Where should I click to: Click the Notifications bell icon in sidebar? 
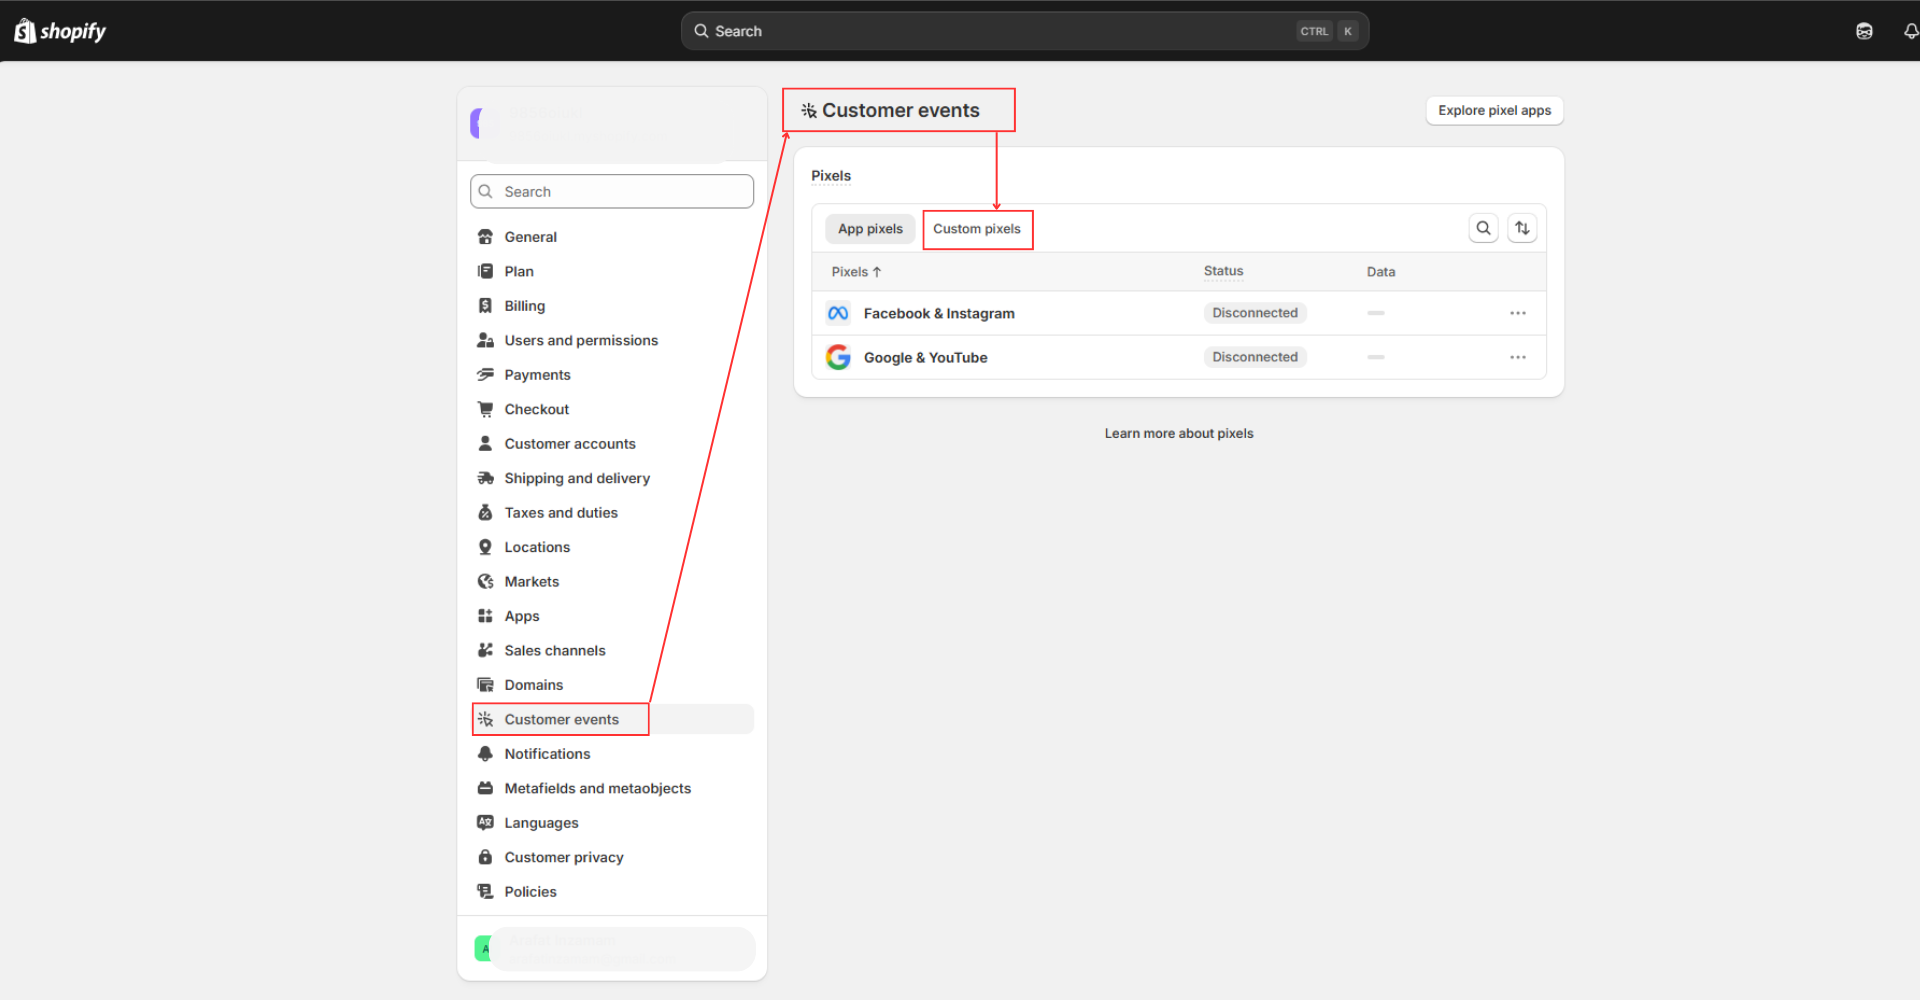point(485,754)
